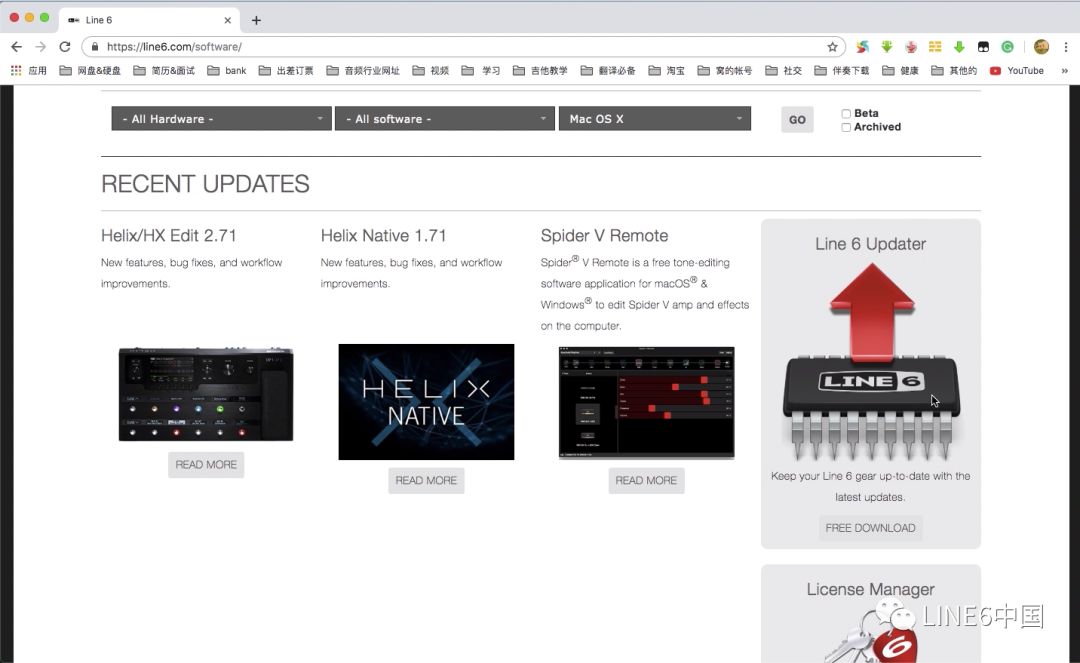Enable the Archived checkbox

click(x=846, y=127)
